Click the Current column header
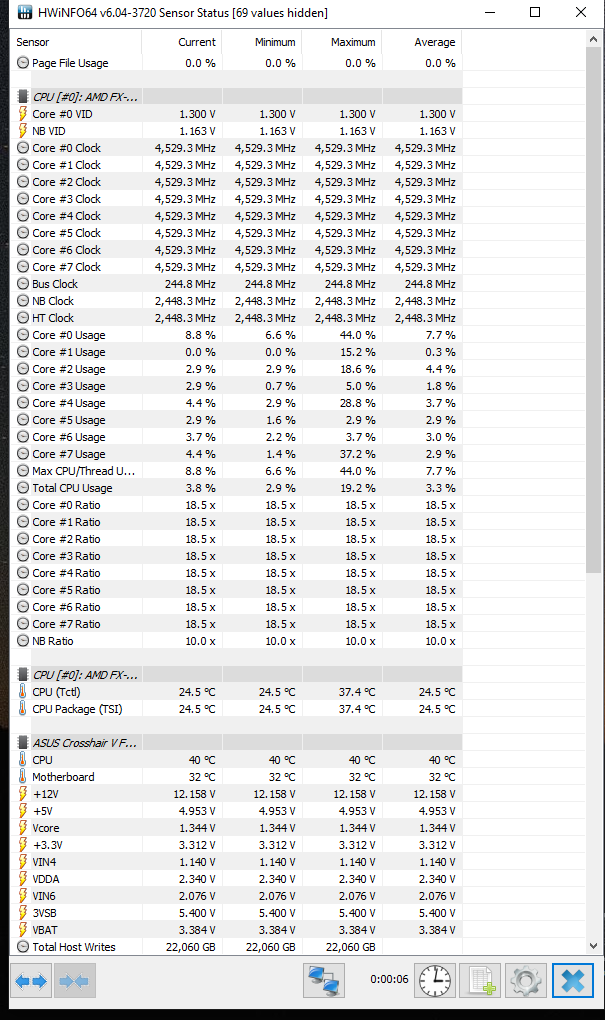Image resolution: width=605 pixels, height=1020 pixels. click(182, 42)
